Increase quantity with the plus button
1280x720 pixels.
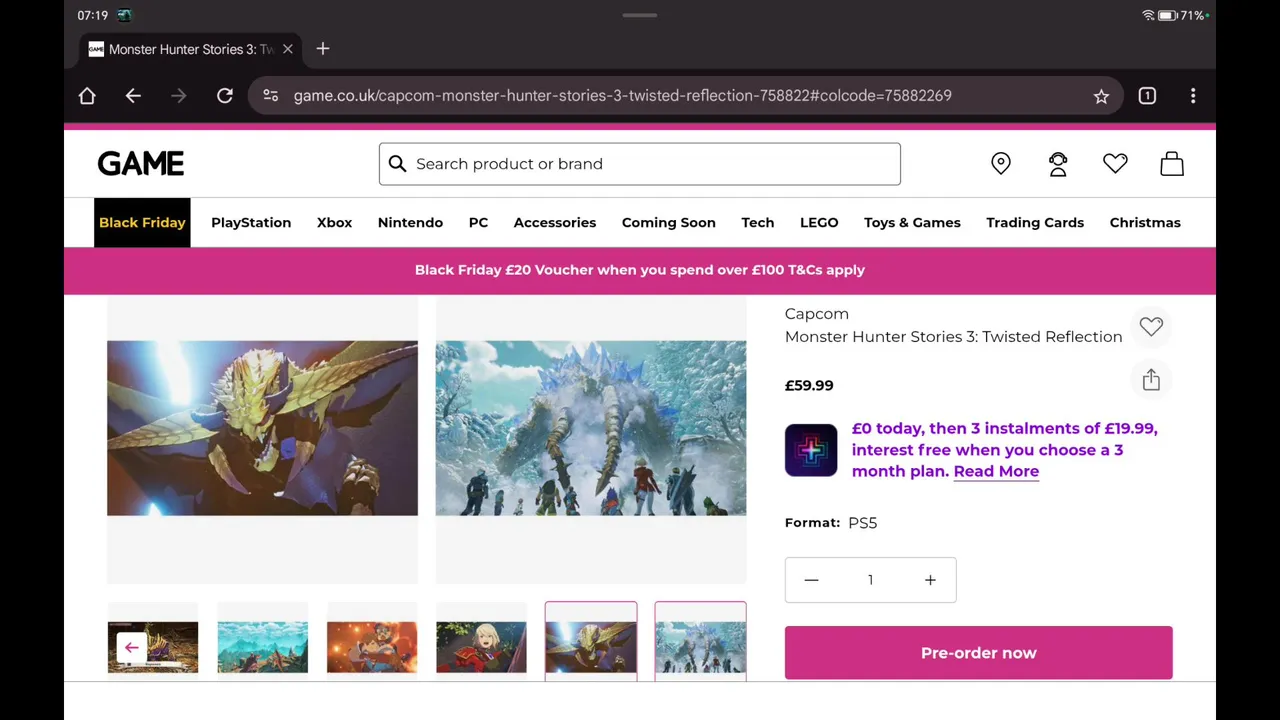pos(930,580)
